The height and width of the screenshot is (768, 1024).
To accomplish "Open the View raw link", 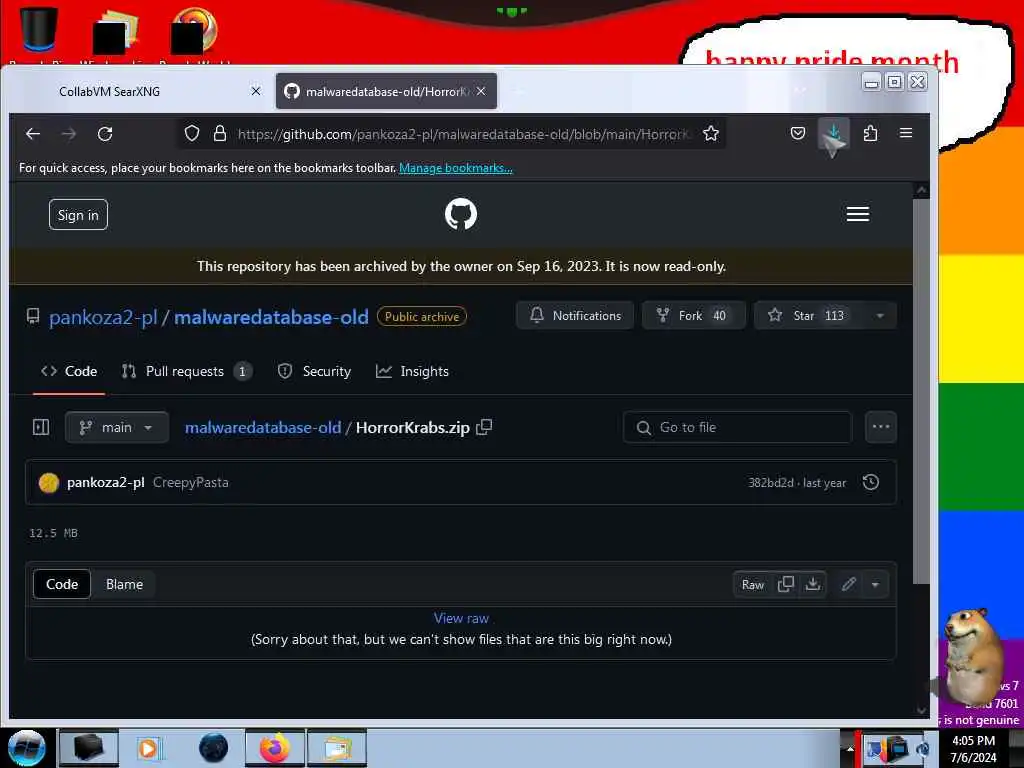I will tap(461, 618).
